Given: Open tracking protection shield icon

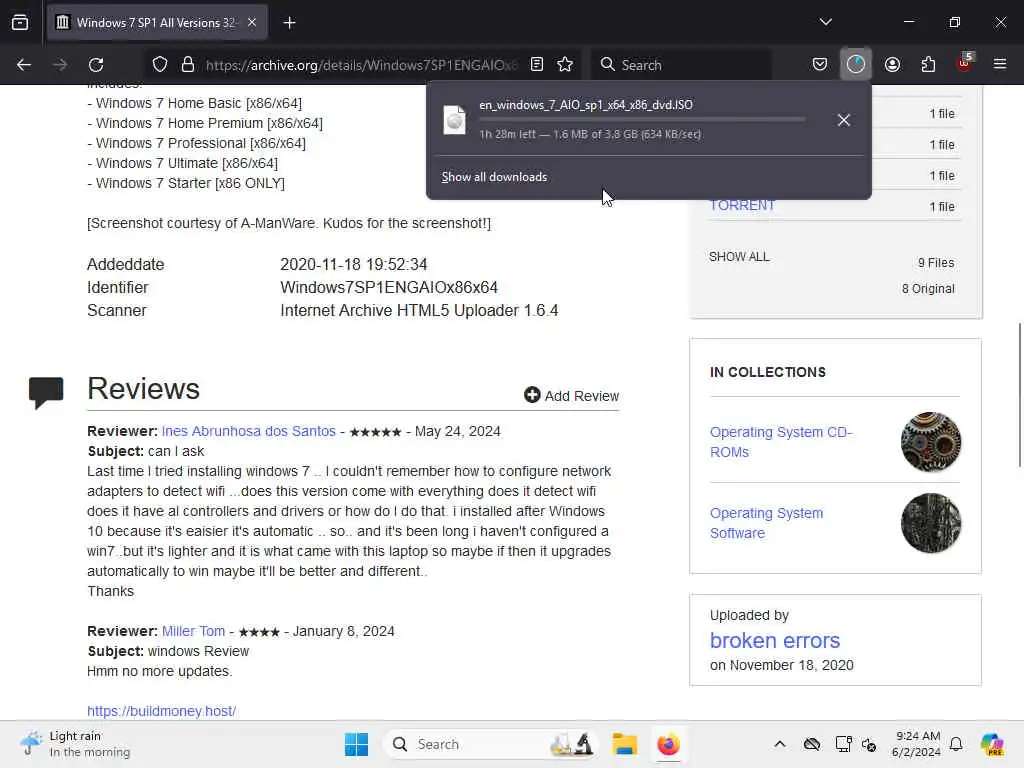Looking at the screenshot, I should [x=160, y=65].
